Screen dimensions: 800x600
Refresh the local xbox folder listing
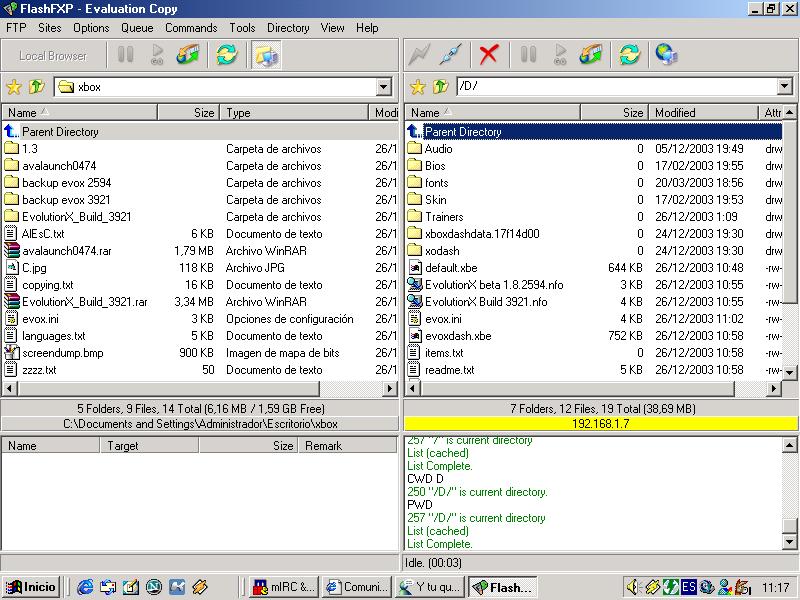coord(227,55)
